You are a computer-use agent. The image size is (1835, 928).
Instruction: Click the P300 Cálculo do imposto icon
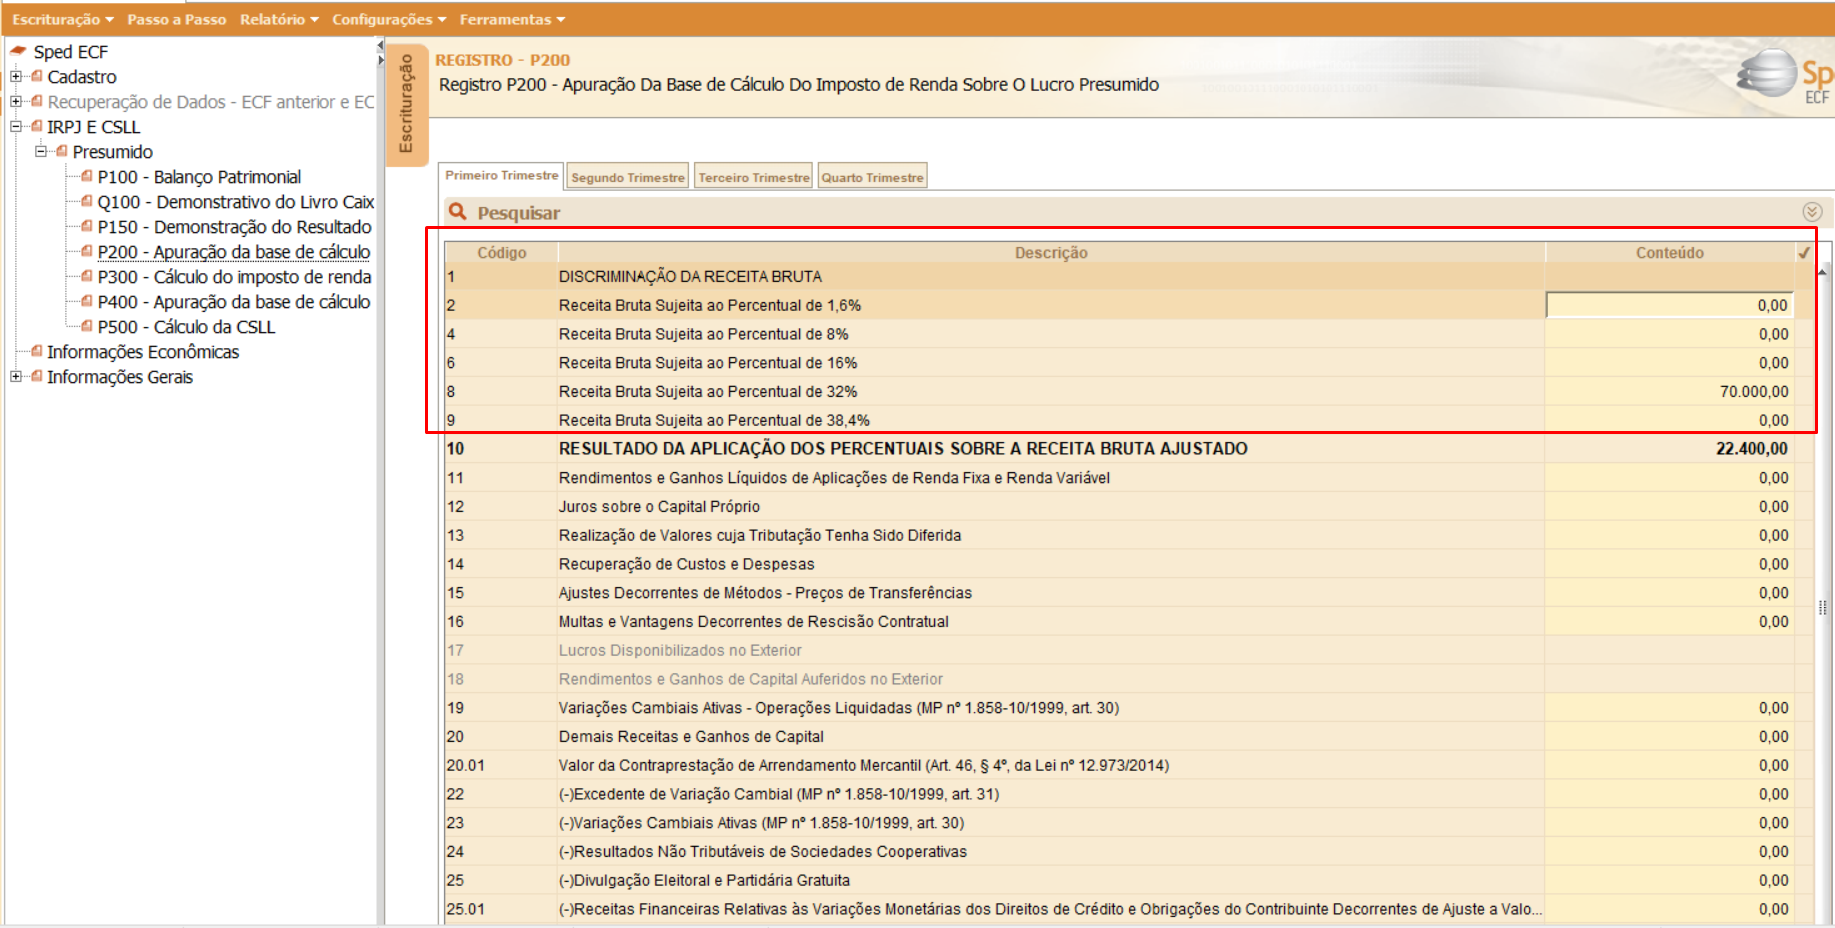point(87,276)
